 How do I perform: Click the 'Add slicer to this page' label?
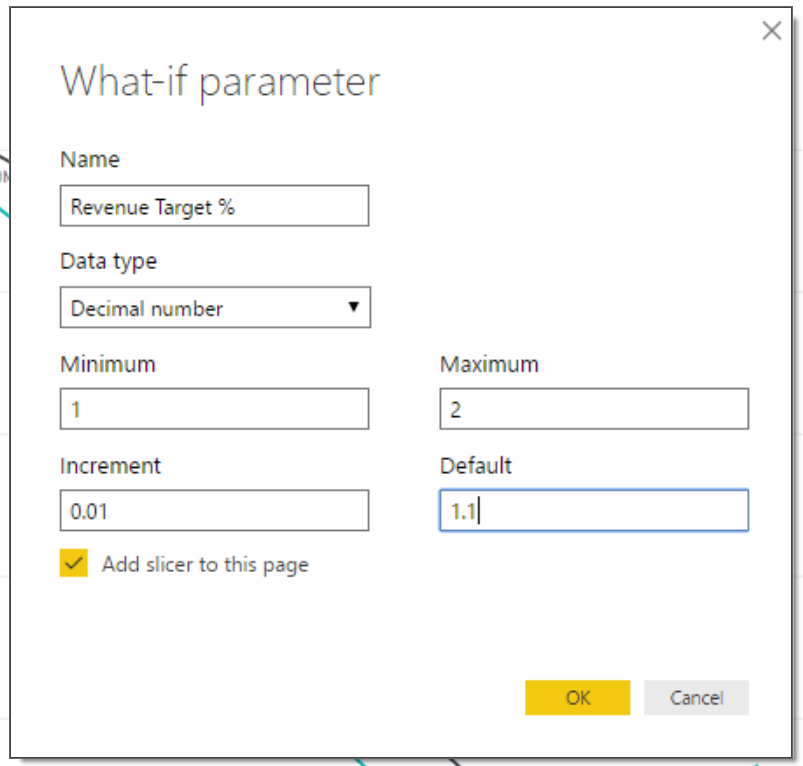click(205, 565)
